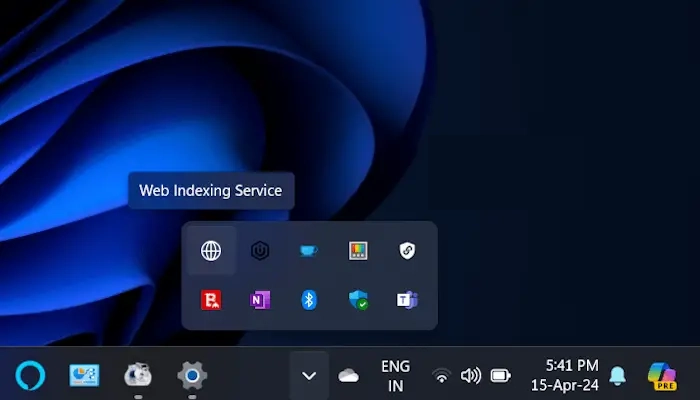Click the blue coffee cup tray icon
The image size is (700, 400).
pos(309,250)
